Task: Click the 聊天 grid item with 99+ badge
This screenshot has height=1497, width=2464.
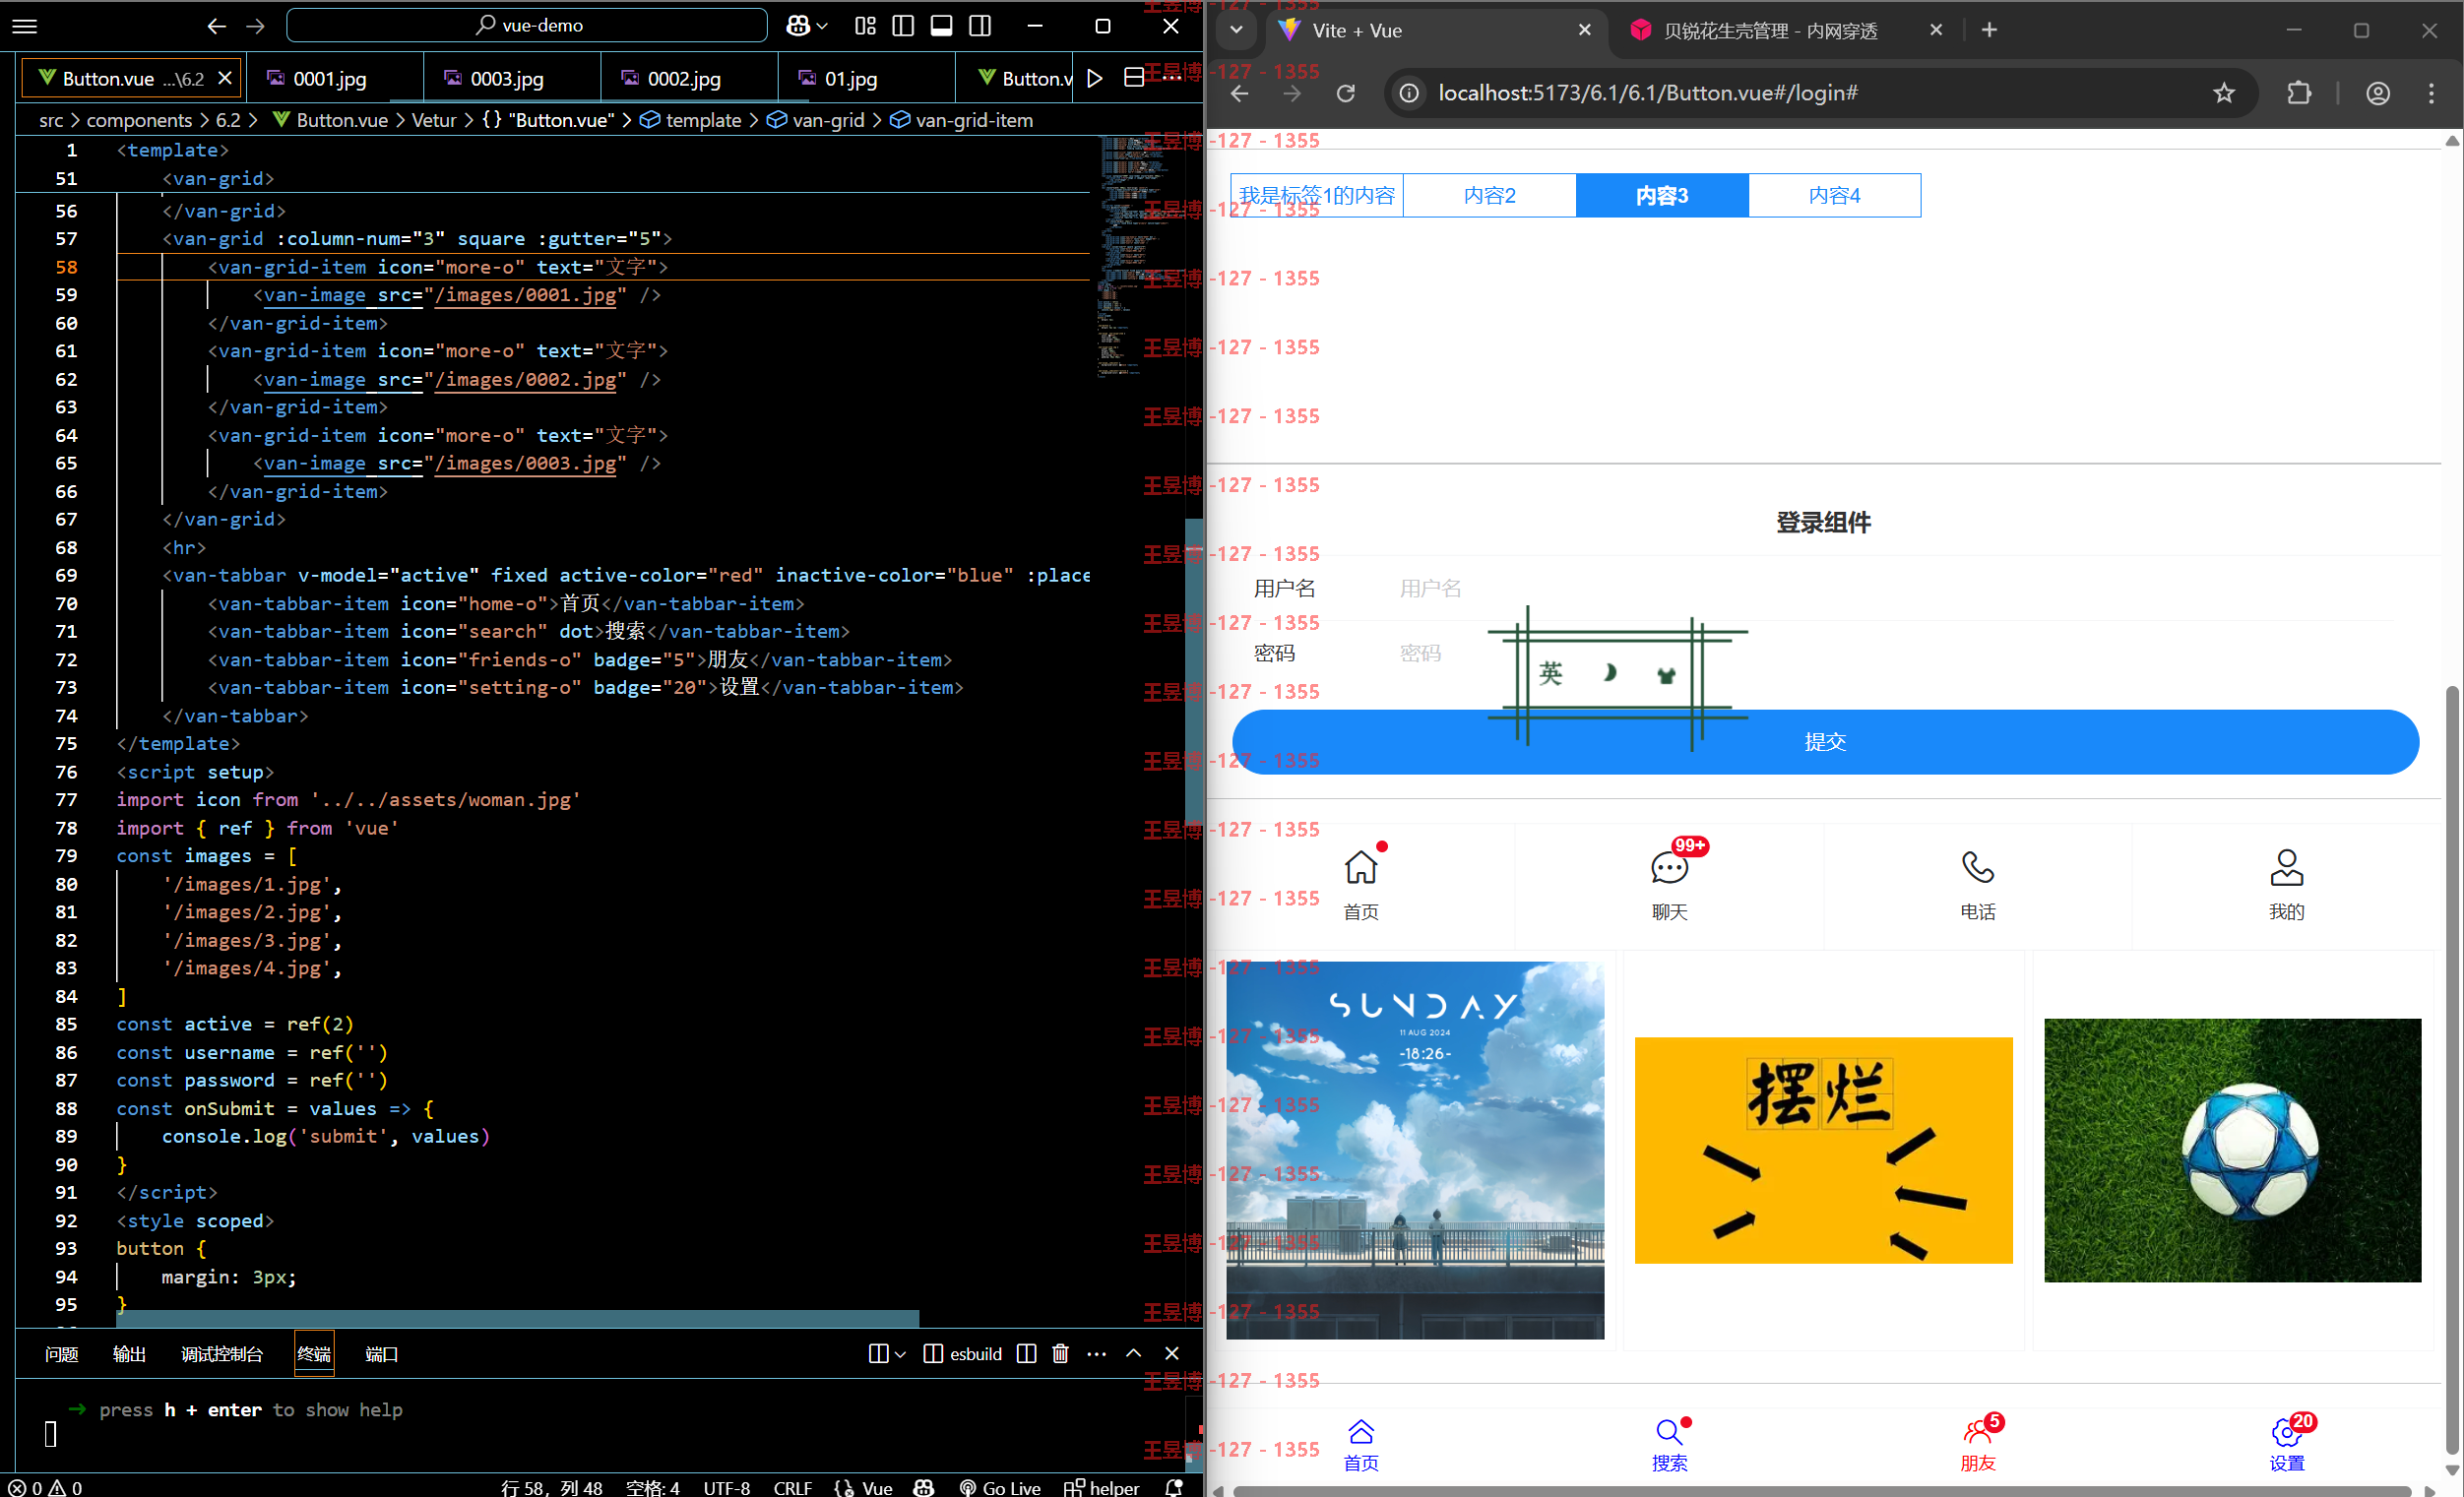Action: (1669, 886)
